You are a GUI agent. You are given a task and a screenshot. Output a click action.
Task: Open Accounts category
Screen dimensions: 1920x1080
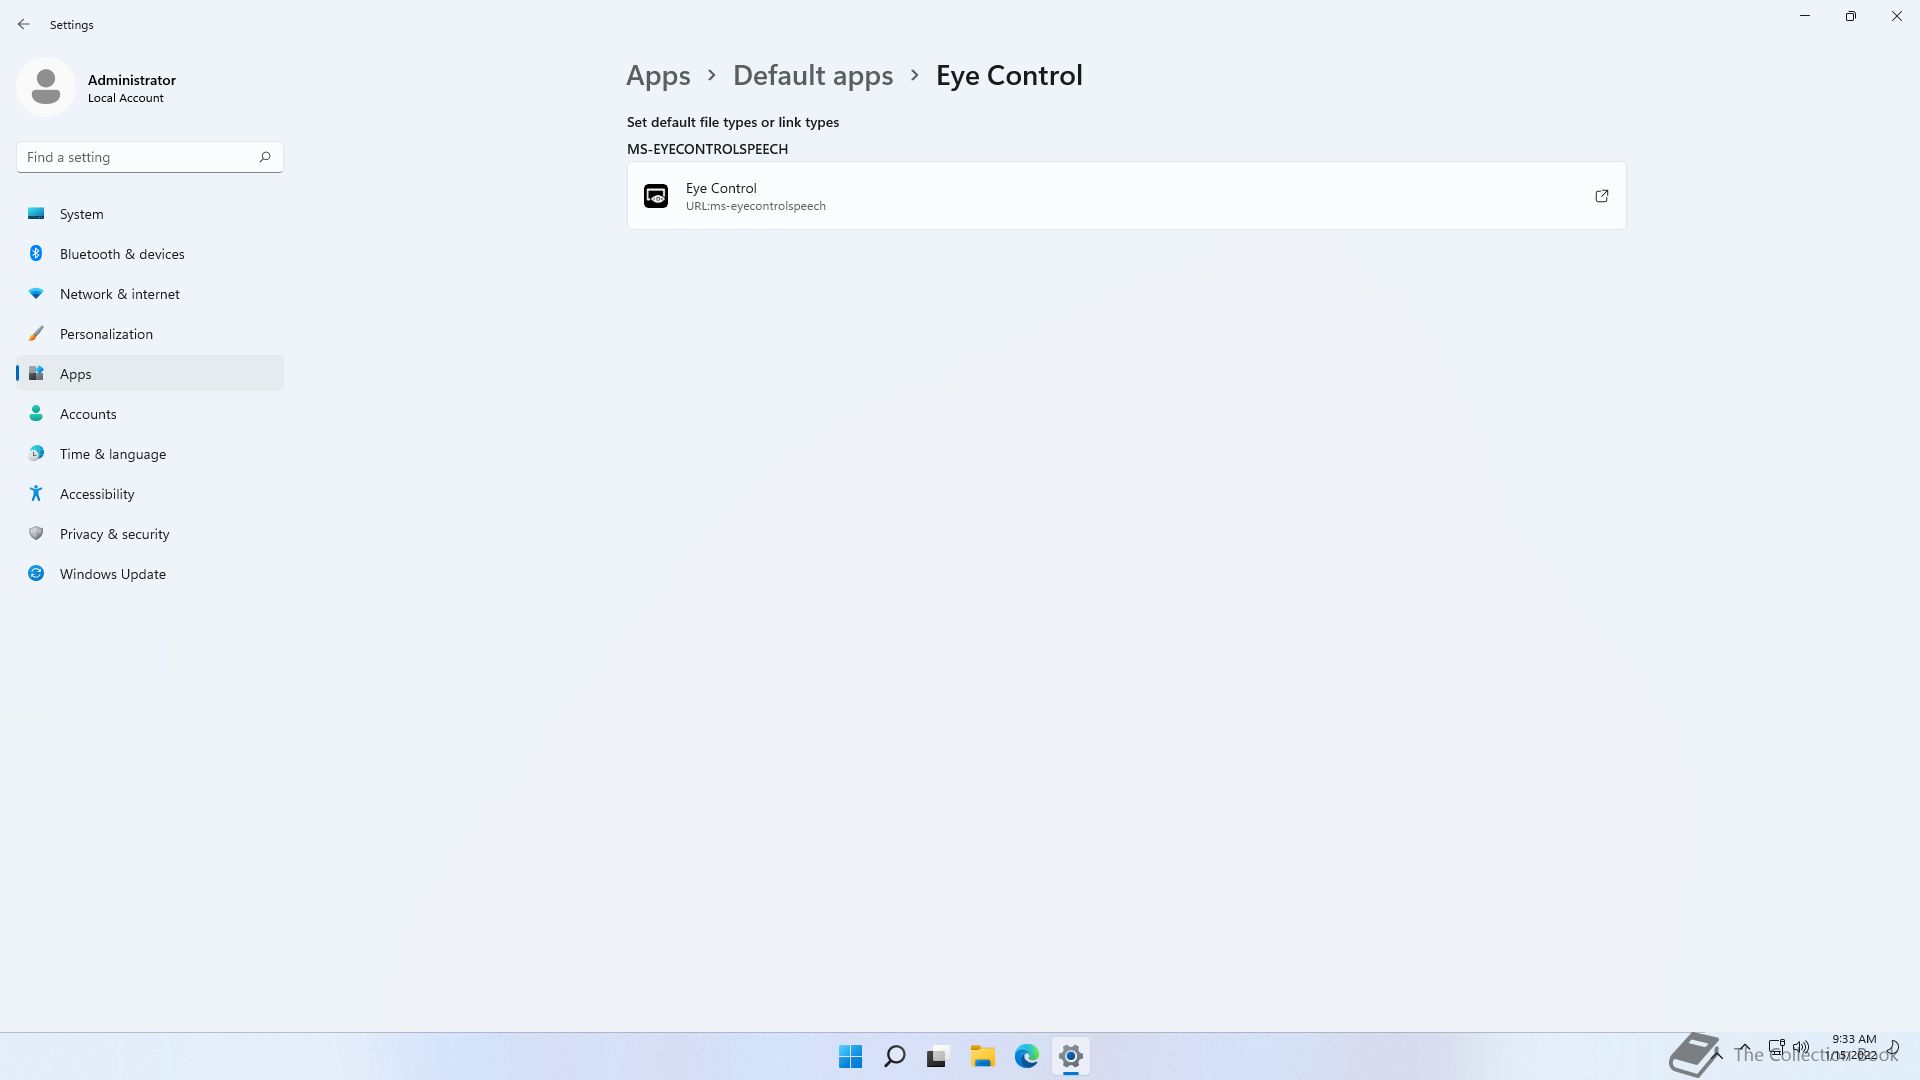[150, 414]
